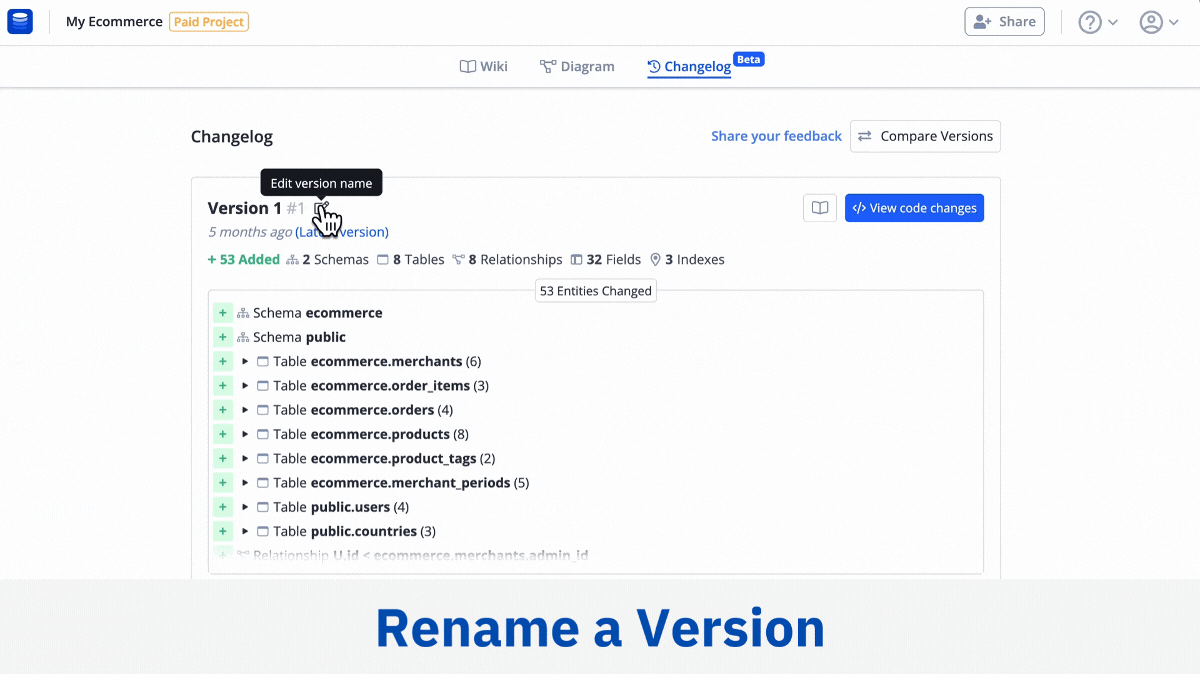Image resolution: width=1200 pixels, height=674 pixels.
Task: Expand the ecommerce.orders table row
Action: (x=245, y=410)
